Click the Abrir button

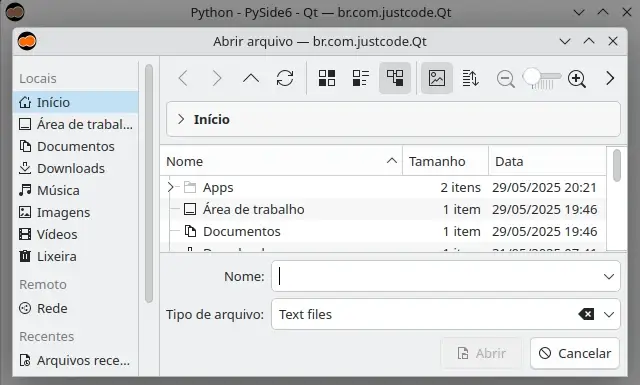click(x=481, y=353)
